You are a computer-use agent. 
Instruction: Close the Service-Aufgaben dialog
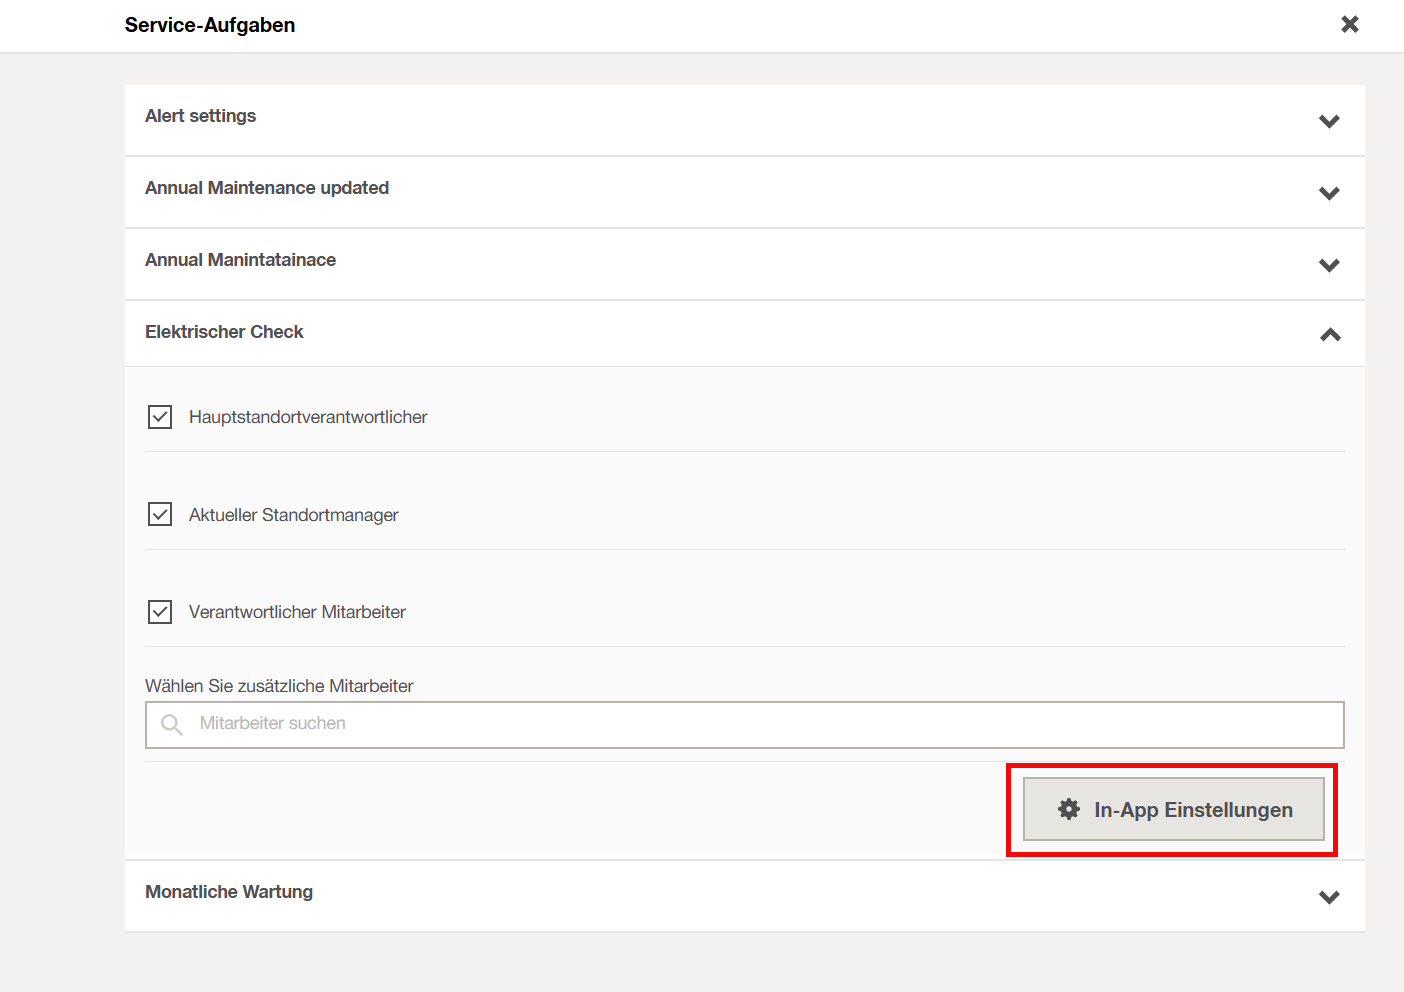click(x=1349, y=24)
